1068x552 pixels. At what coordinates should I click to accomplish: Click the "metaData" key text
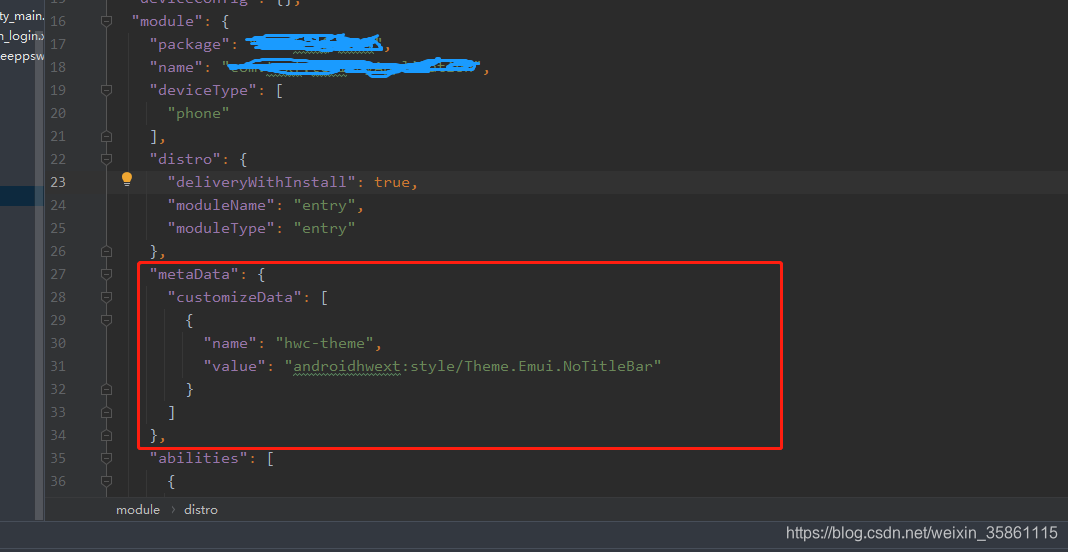(x=194, y=275)
